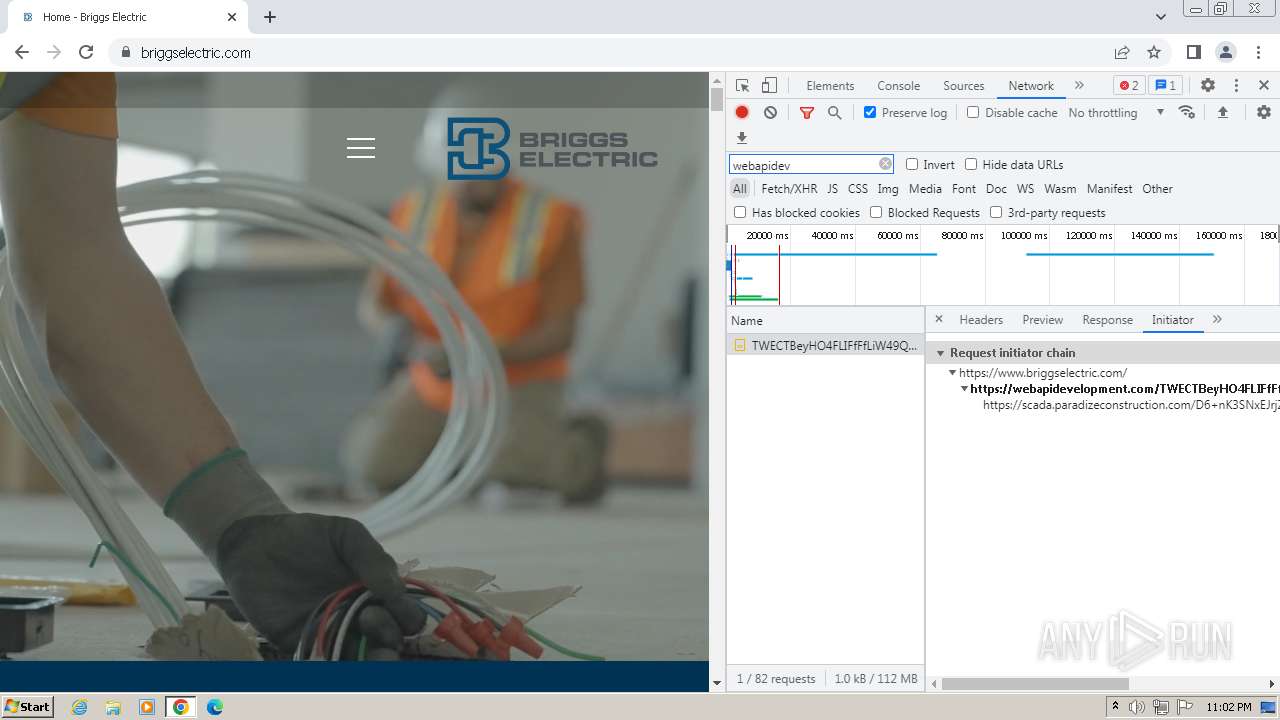The image size is (1280, 720).
Task: Check the 3rd-party requests option
Action: [x=996, y=212]
